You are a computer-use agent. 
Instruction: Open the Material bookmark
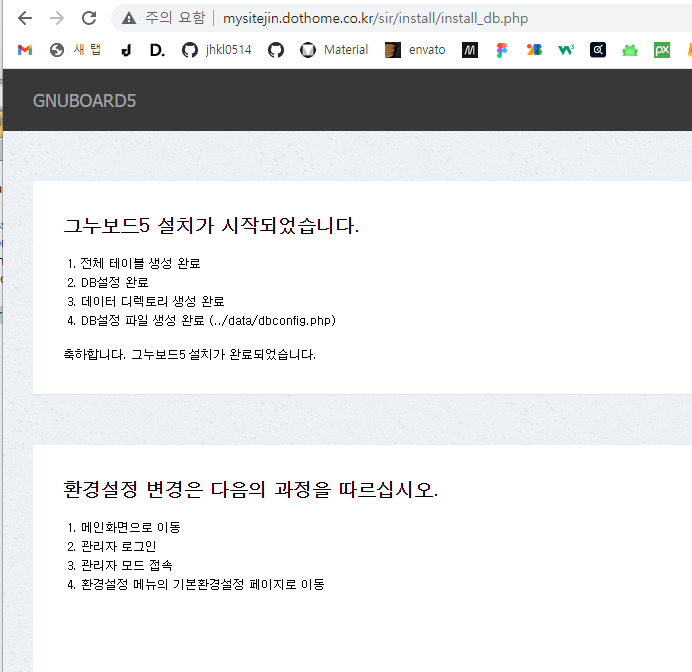pyautogui.click(x=334, y=50)
